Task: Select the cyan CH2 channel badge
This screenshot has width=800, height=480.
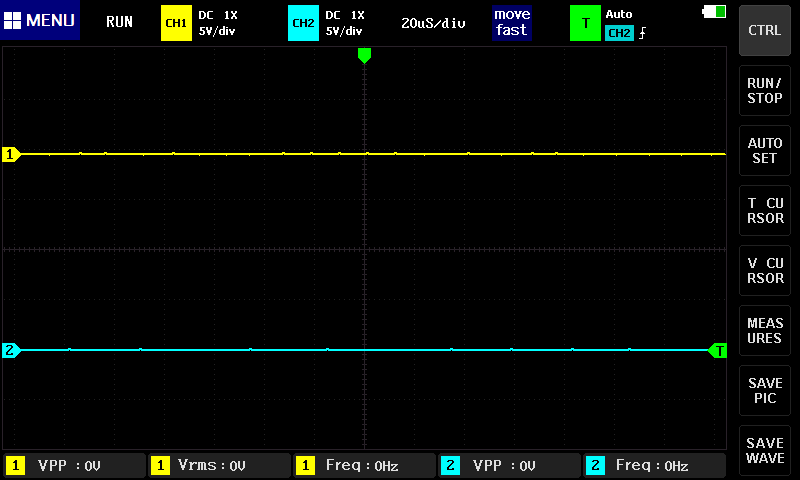Action: [302, 22]
